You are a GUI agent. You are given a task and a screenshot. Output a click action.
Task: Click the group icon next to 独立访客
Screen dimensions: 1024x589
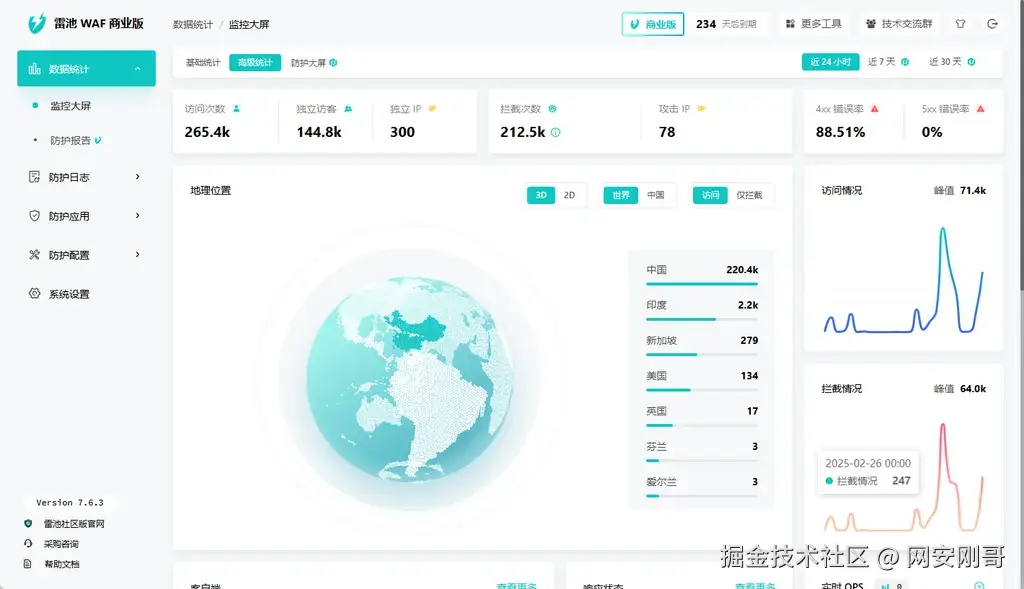point(348,108)
